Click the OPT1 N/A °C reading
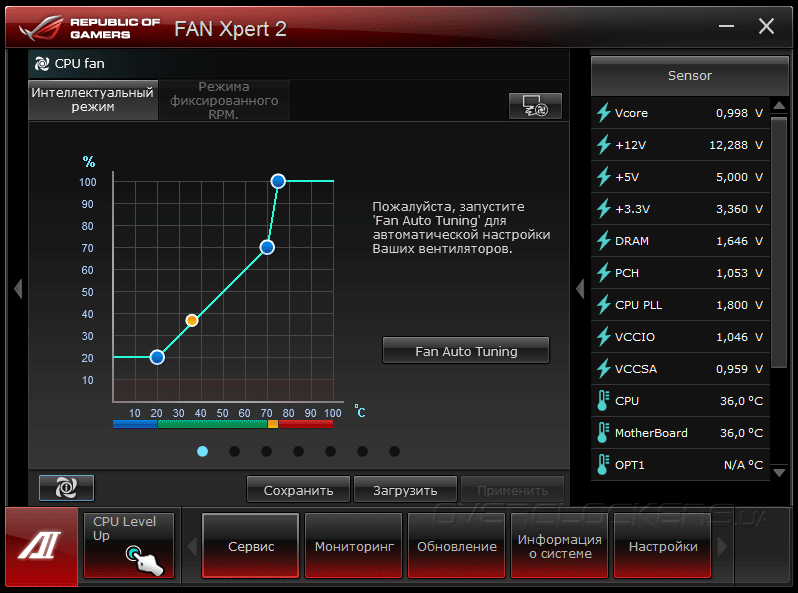Image resolution: width=798 pixels, height=593 pixels. (x=744, y=465)
